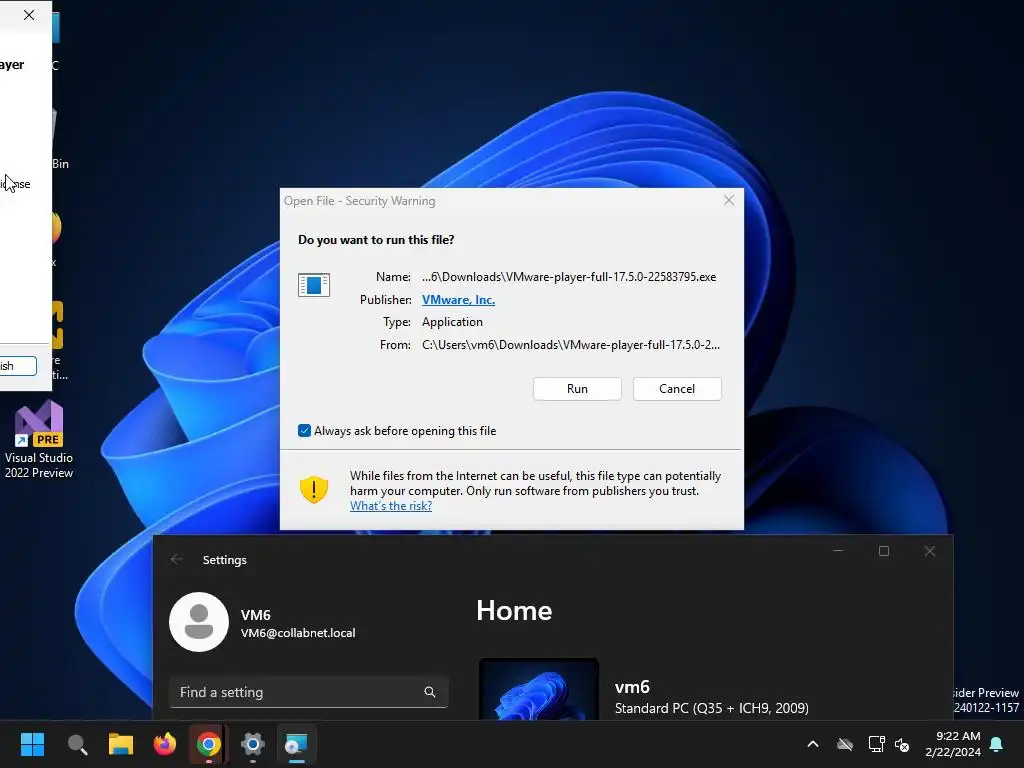Close the Open File - Security Warning dialog
1024x768 pixels.
point(729,200)
